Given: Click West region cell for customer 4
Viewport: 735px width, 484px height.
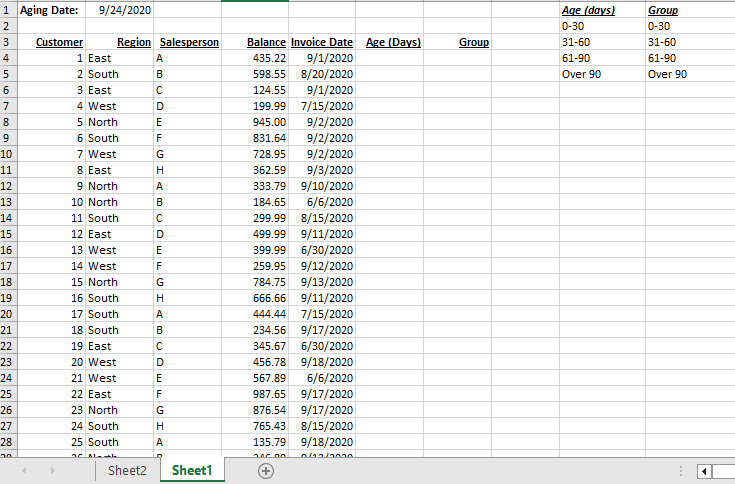Looking at the screenshot, I should pyautogui.click(x=120, y=106).
